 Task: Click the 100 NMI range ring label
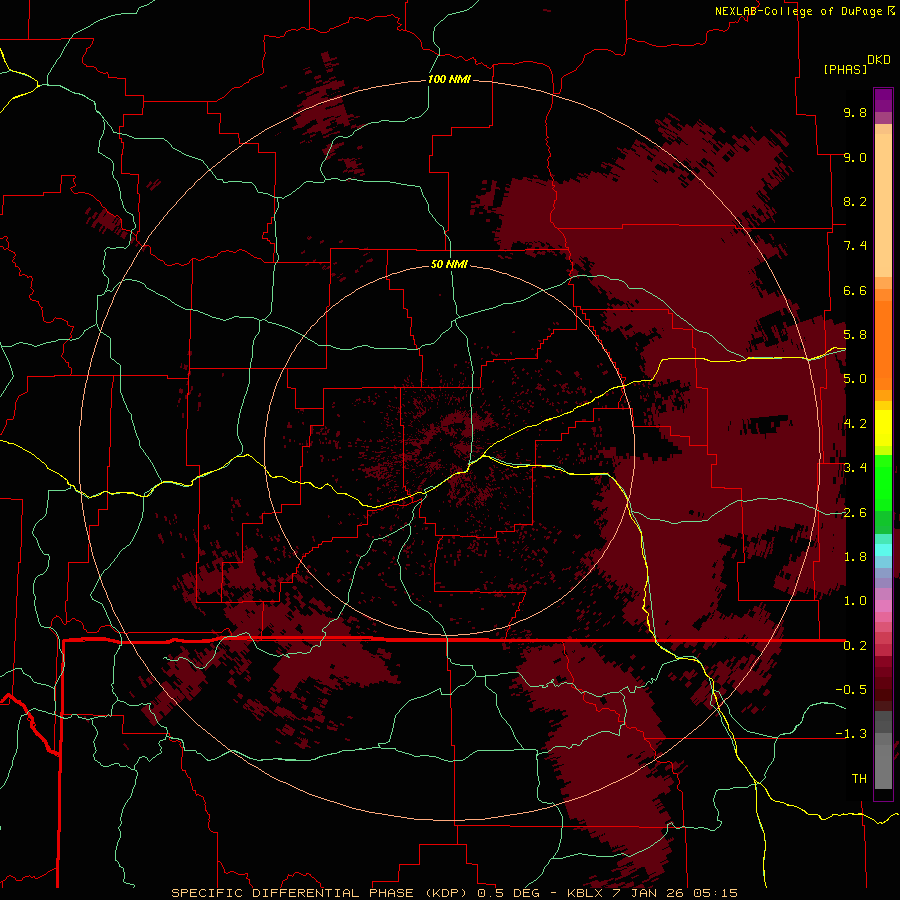449,79
